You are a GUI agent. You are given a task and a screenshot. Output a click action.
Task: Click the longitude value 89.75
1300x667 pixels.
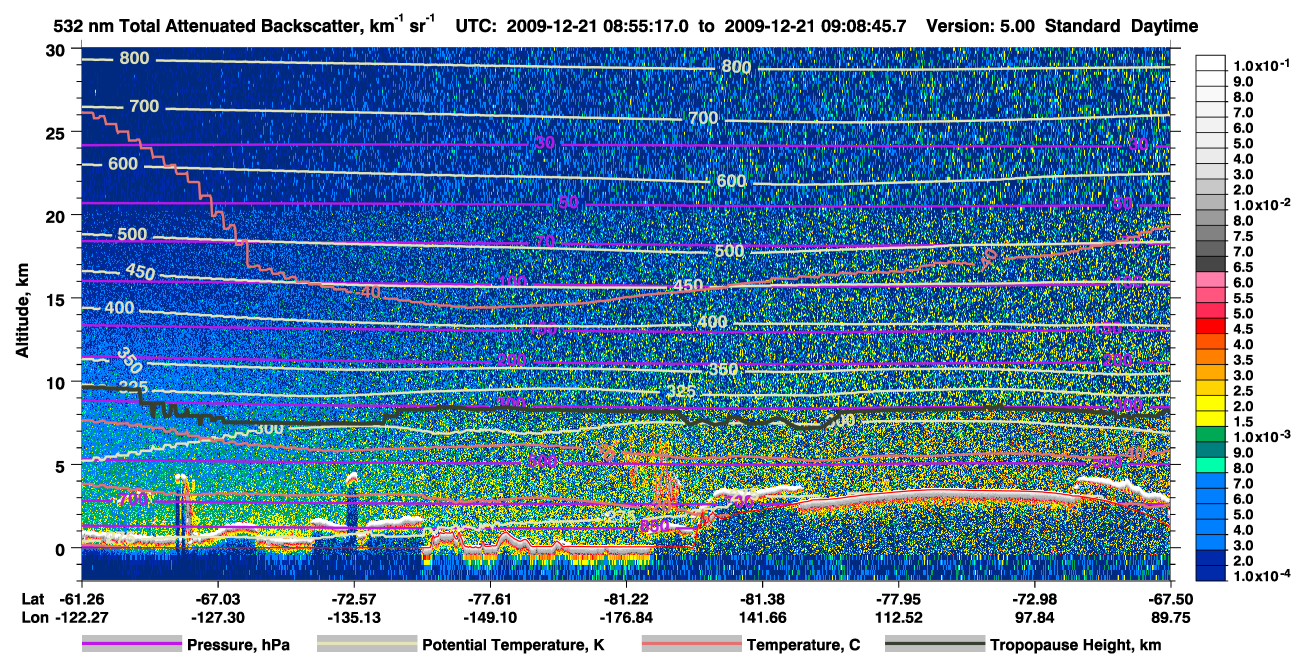pyautogui.click(x=1170, y=617)
